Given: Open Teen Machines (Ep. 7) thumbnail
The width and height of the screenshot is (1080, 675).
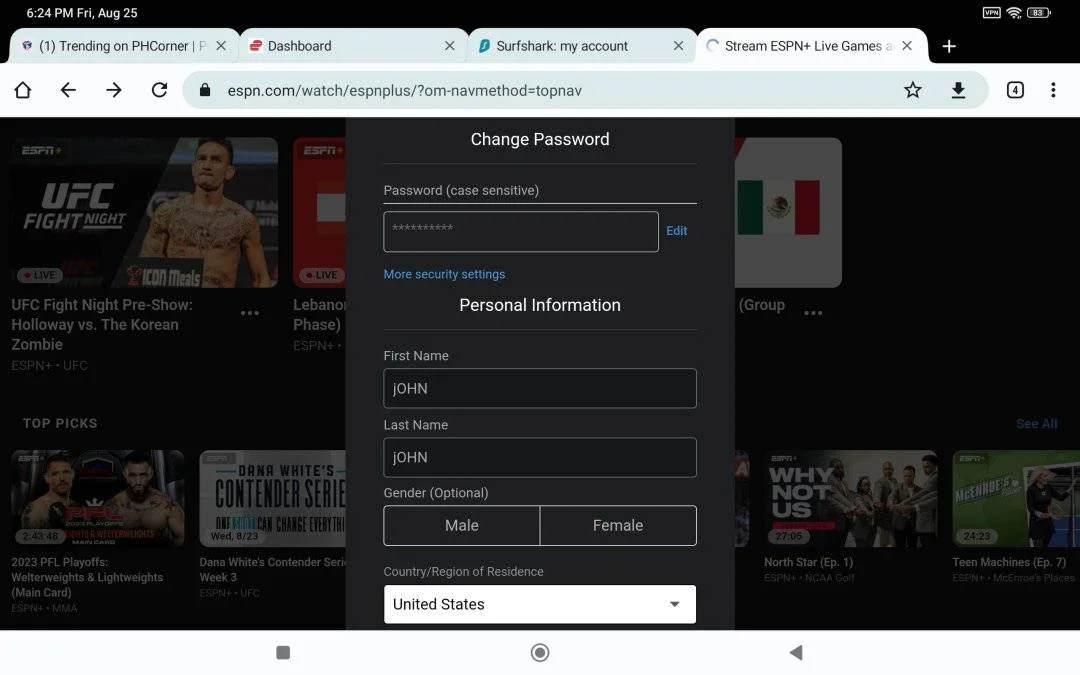Looking at the screenshot, I should click(x=1016, y=499).
